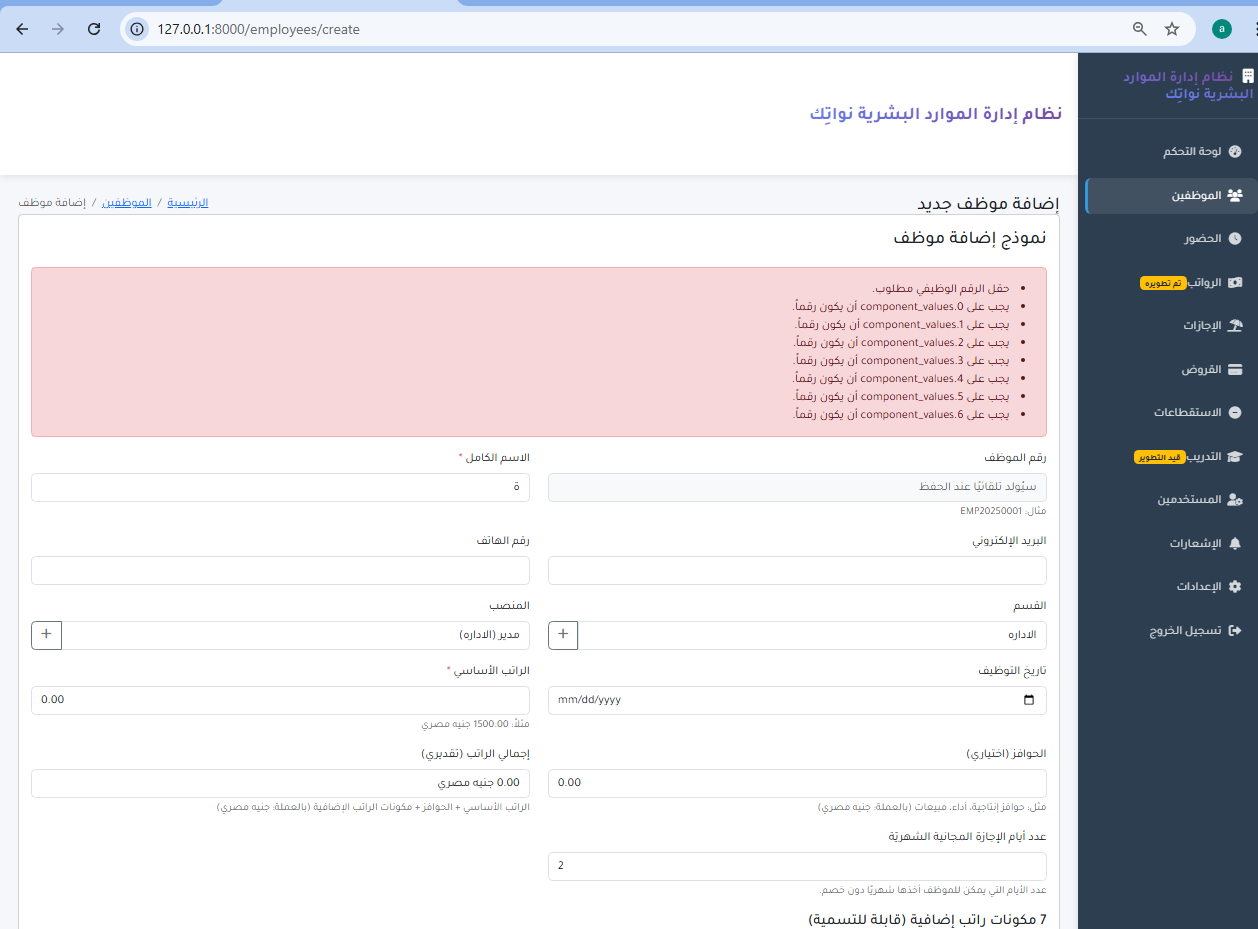Image resolution: width=1258 pixels, height=929 pixels.
Task: Click the settings gear icon in sidebar
Action: 1235,587
